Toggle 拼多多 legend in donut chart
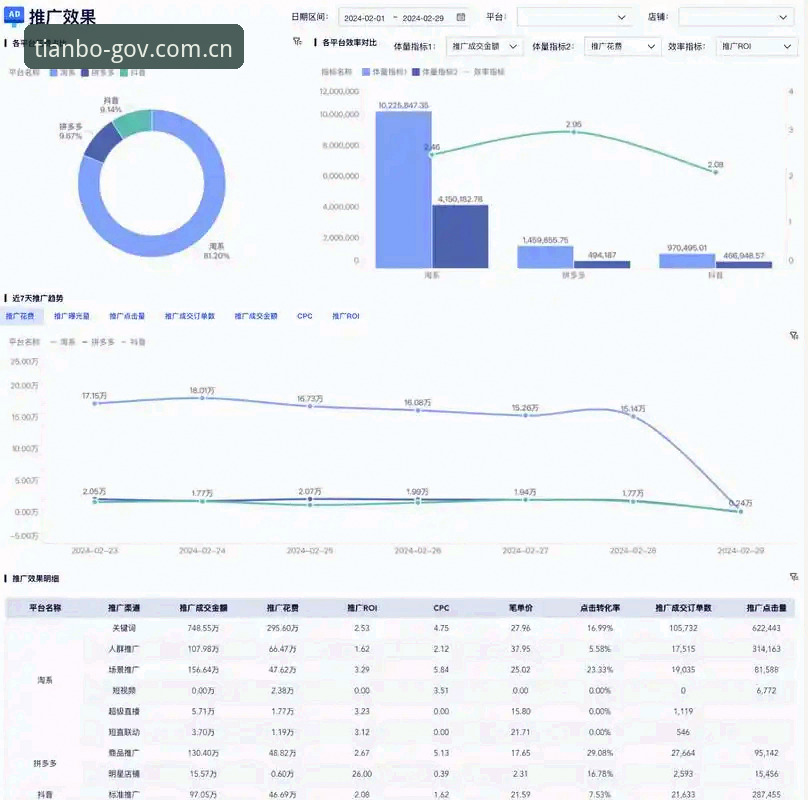This screenshot has width=808, height=800. [97, 73]
